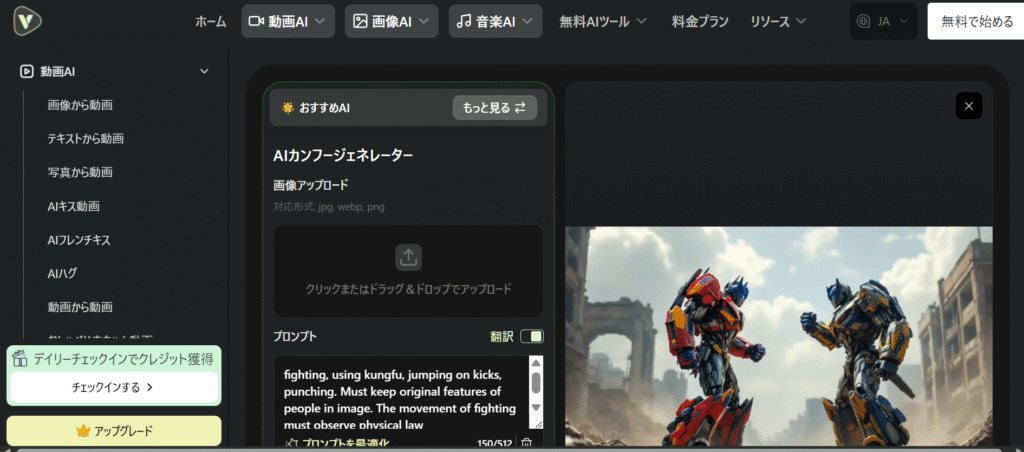Click the prompt scrollbar up arrow
This screenshot has width=1024, height=452.
(x=536, y=364)
